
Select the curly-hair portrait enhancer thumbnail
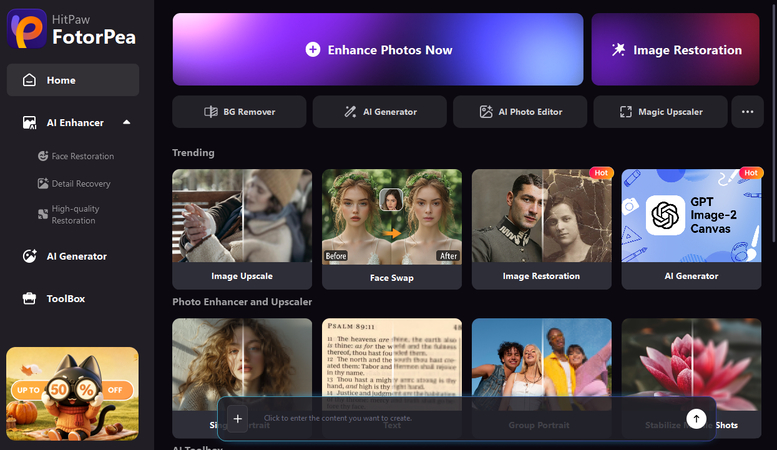tap(242, 364)
